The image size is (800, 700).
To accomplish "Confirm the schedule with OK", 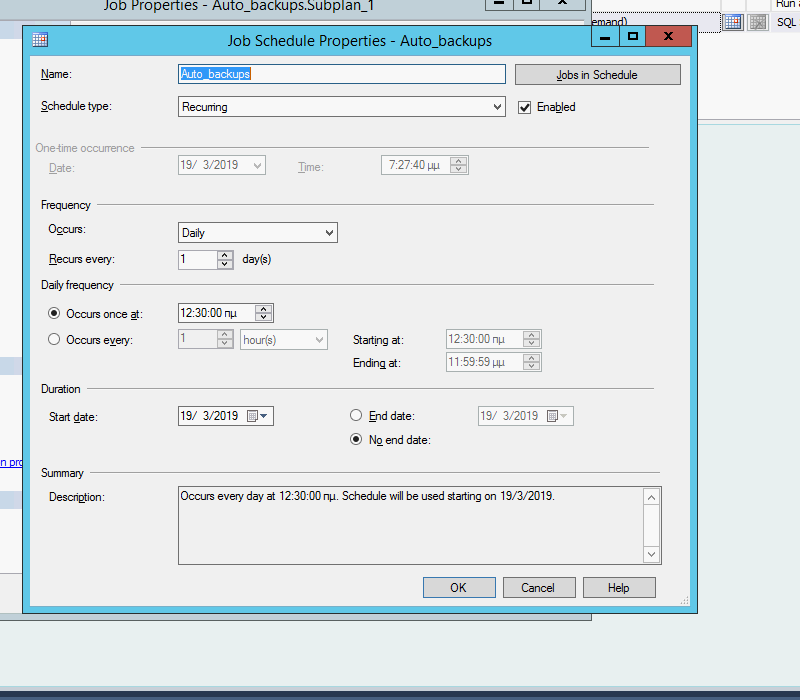I will coord(459,588).
